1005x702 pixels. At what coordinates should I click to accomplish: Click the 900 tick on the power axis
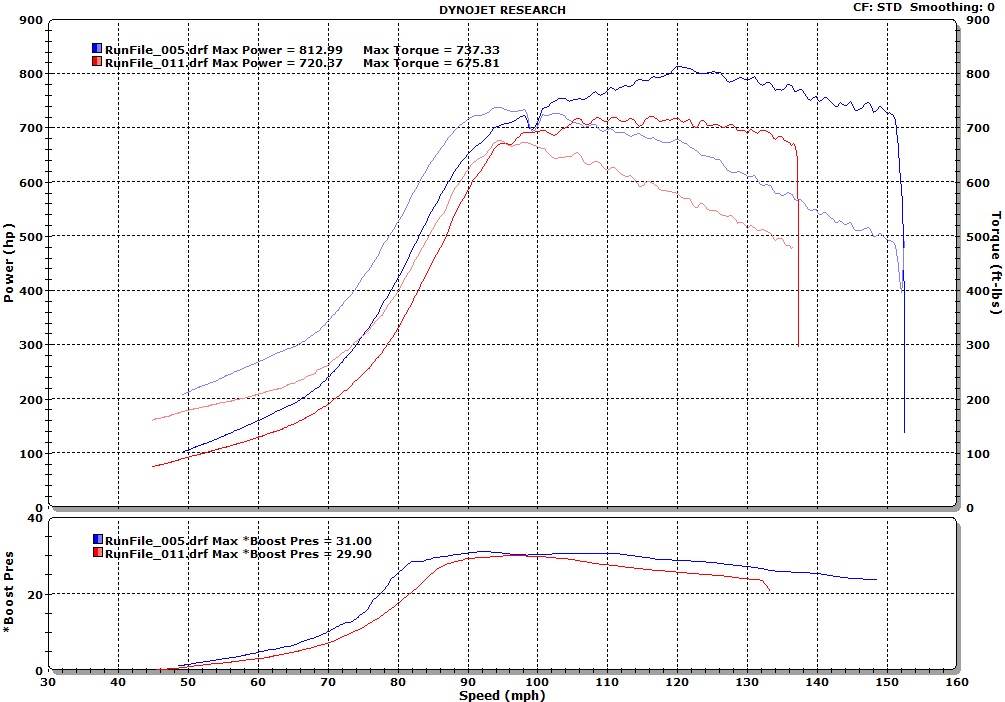30,20
